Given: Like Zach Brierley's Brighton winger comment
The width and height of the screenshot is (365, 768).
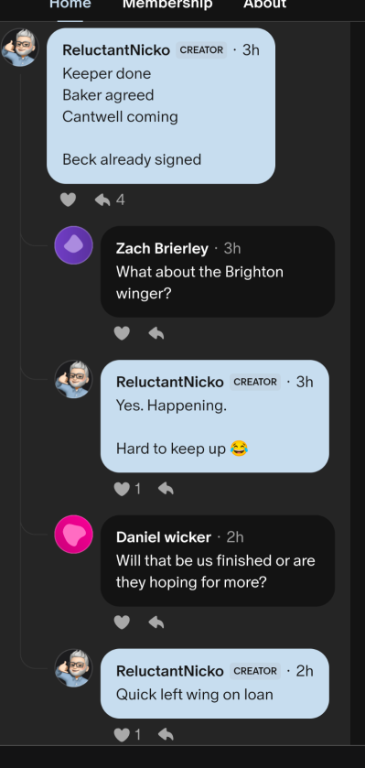Looking at the screenshot, I should (x=122, y=333).
